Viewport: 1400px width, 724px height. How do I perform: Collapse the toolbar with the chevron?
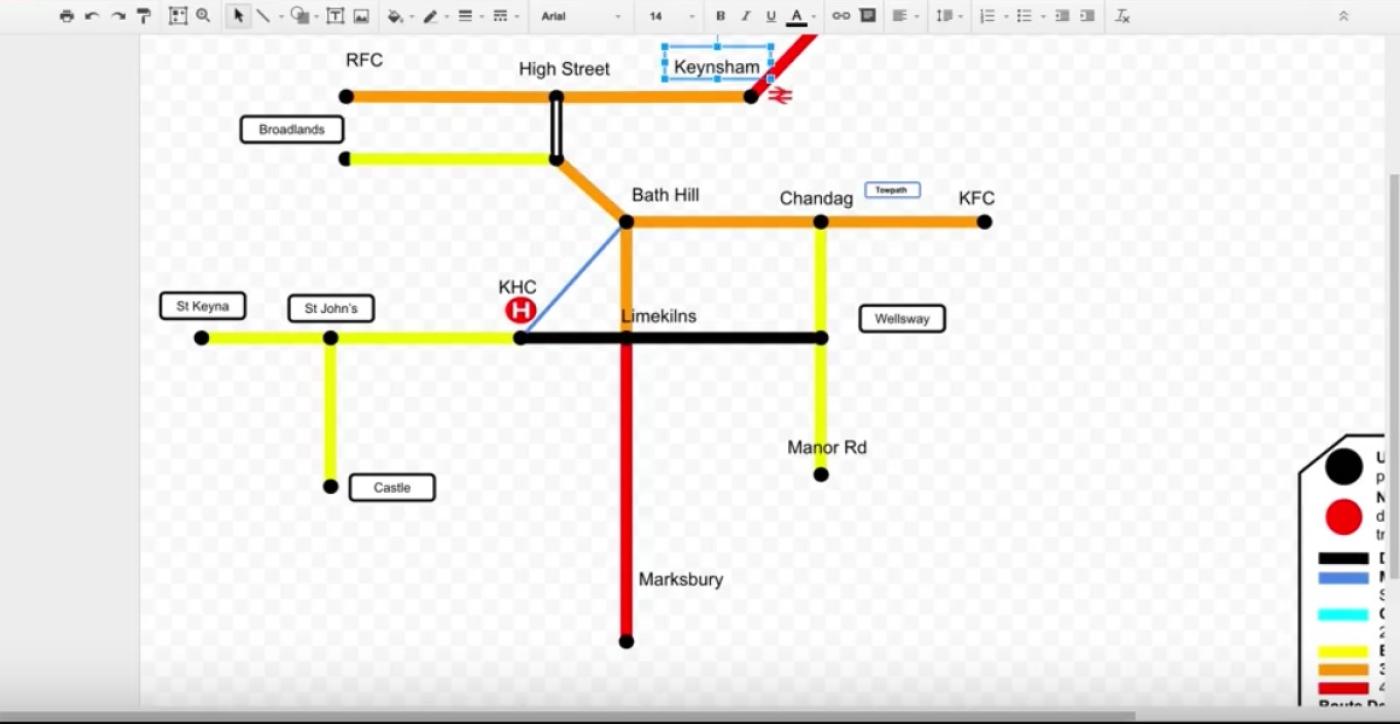[x=1343, y=16]
